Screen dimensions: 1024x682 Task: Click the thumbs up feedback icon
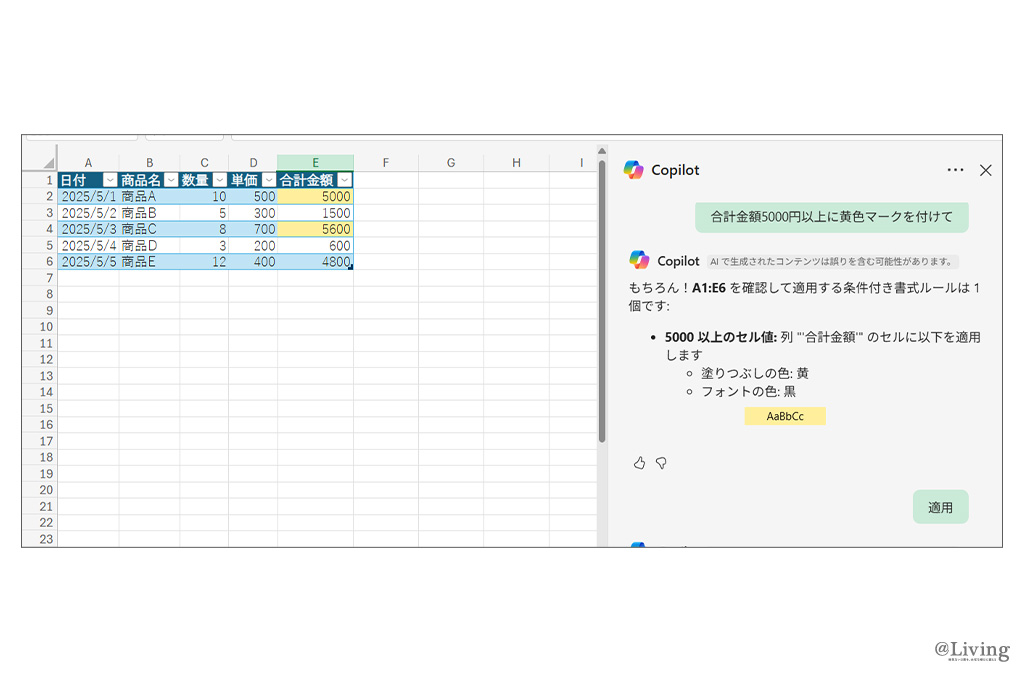[640, 463]
